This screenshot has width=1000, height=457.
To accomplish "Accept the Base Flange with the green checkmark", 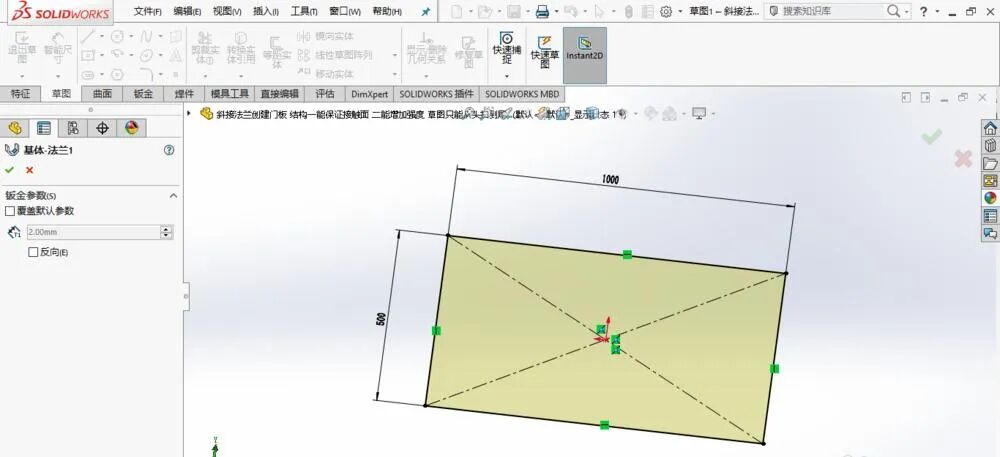I will tap(10, 170).
